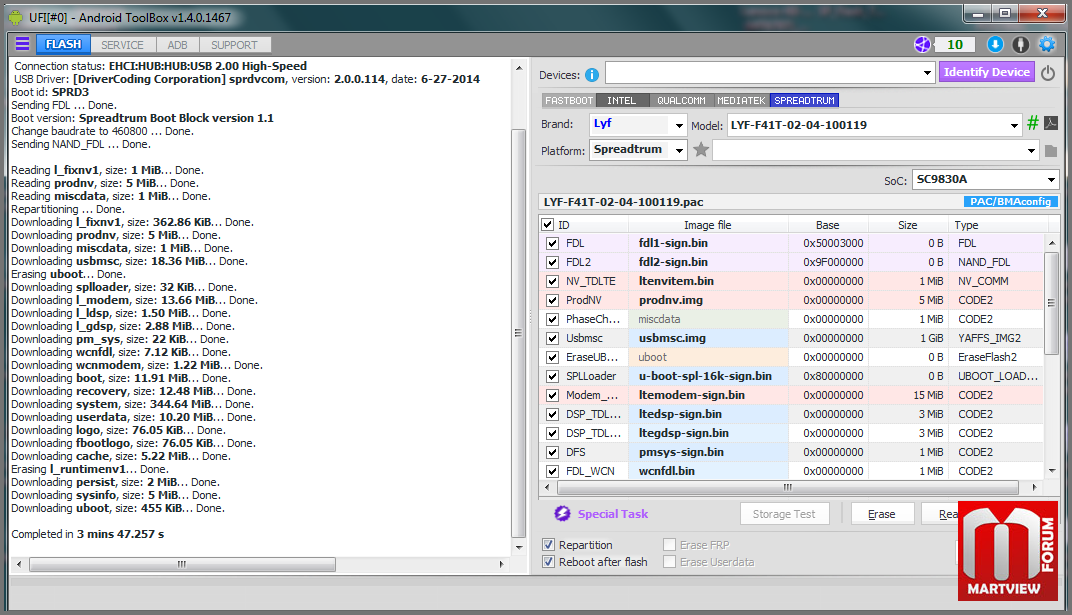Select the INTEL platform tab

(x=621, y=100)
